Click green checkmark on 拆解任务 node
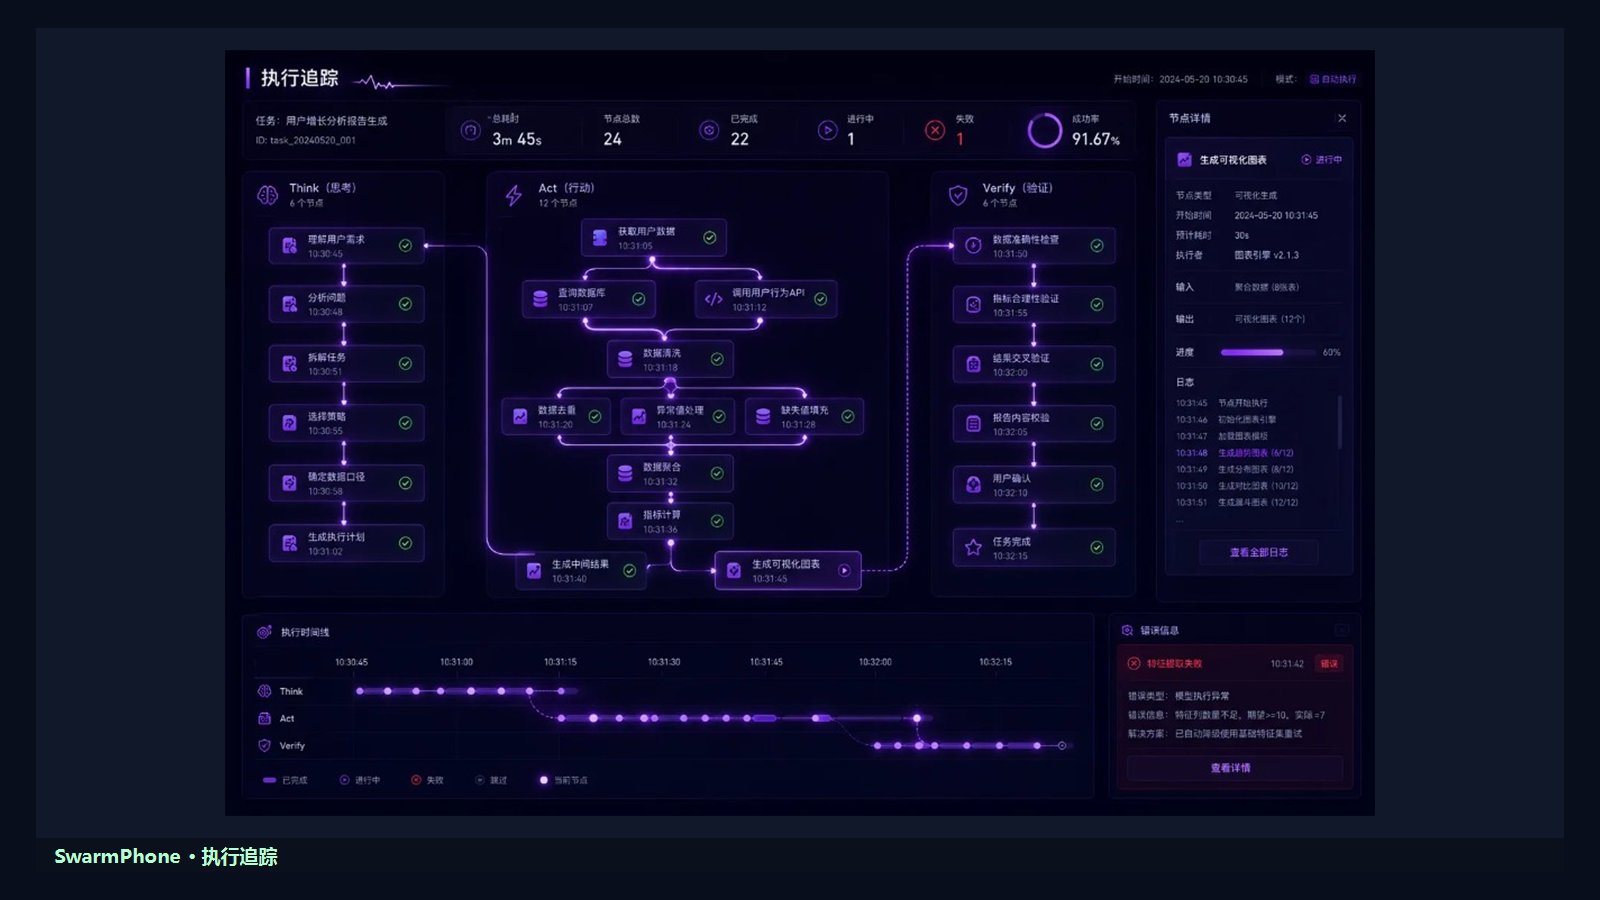Screen dimensions: 1600x900 (x=405, y=364)
